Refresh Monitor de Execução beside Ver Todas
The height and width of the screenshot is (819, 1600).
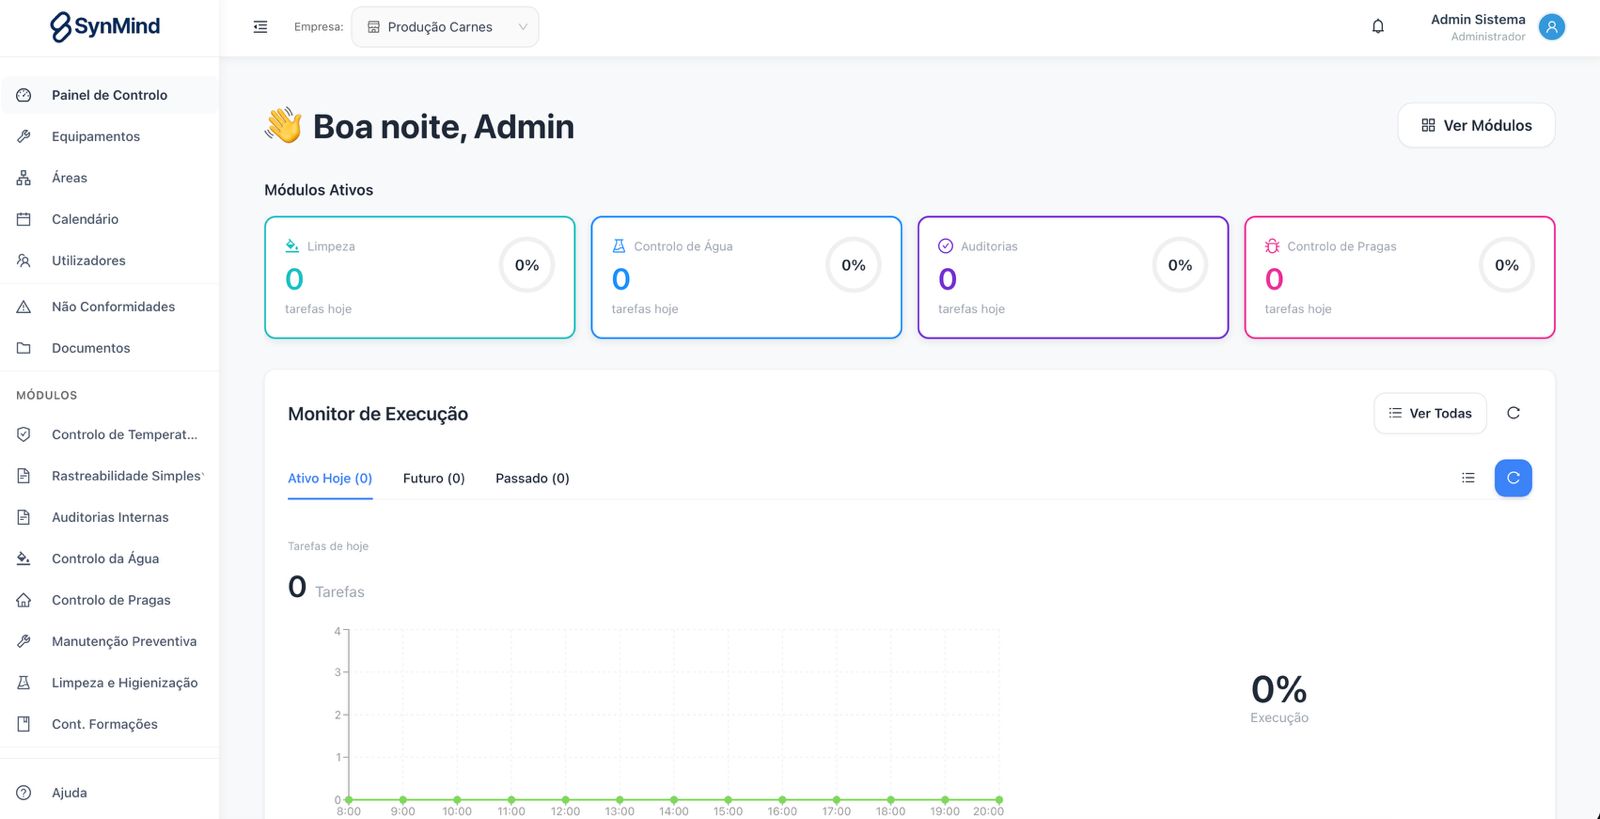[1513, 413]
